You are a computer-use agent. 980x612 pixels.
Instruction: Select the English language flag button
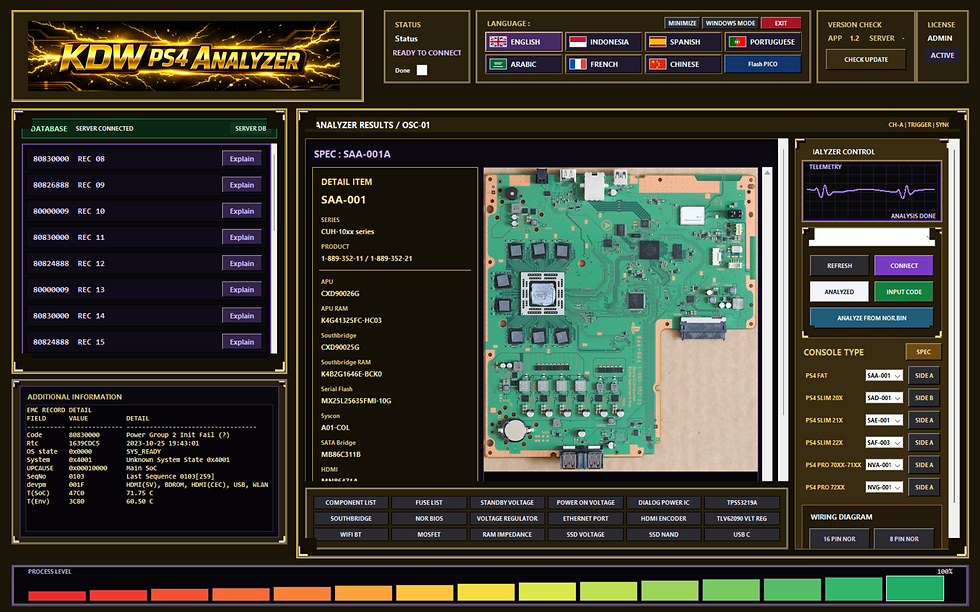point(524,42)
